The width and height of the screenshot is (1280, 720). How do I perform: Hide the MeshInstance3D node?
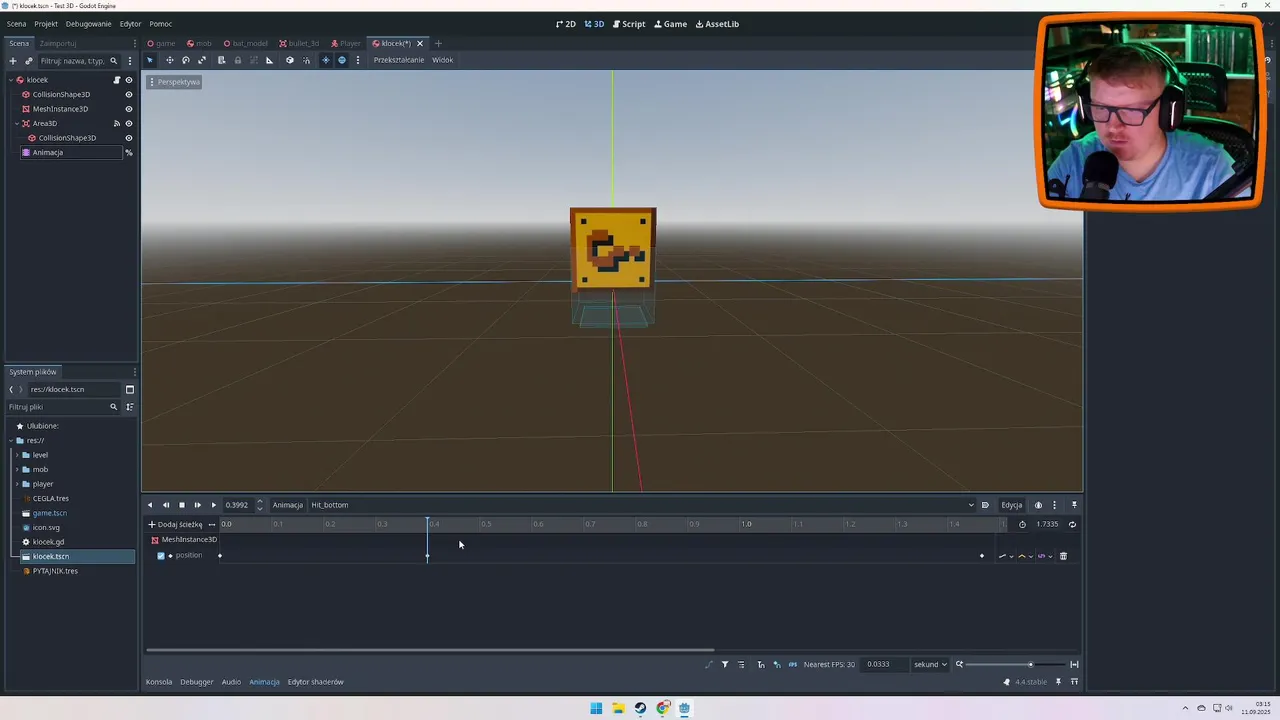[x=128, y=109]
